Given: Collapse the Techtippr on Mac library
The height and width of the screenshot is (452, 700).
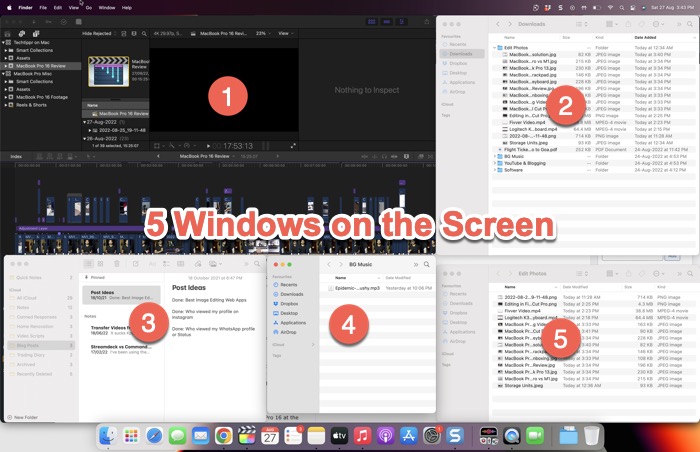Looking at the screenshot, I should 4,42.
